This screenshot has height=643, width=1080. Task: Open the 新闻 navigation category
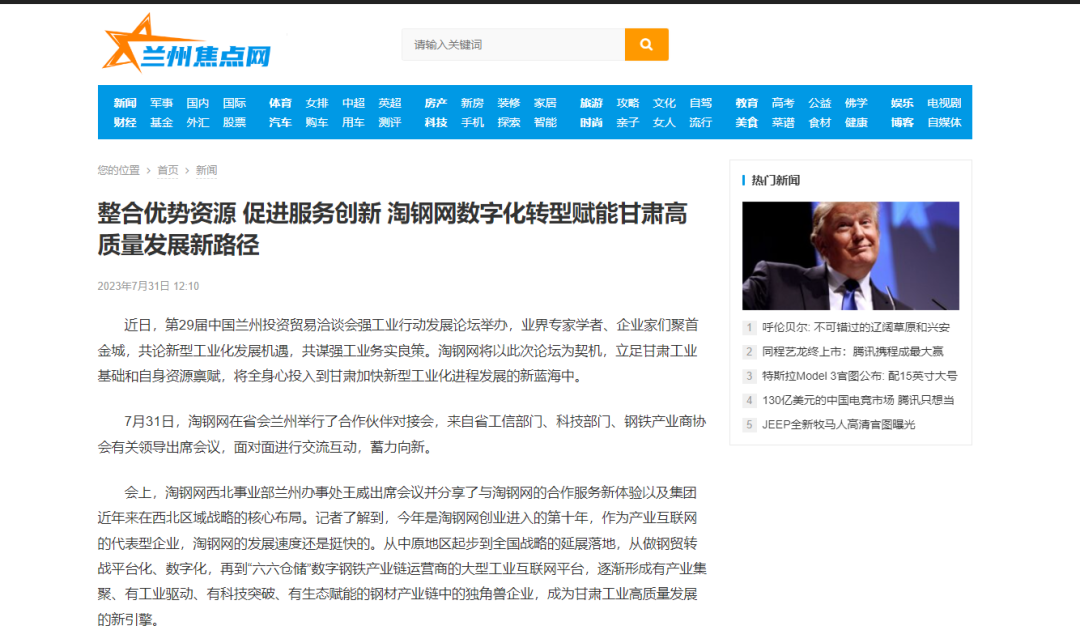pyautogui.click(x=125, y=103)
